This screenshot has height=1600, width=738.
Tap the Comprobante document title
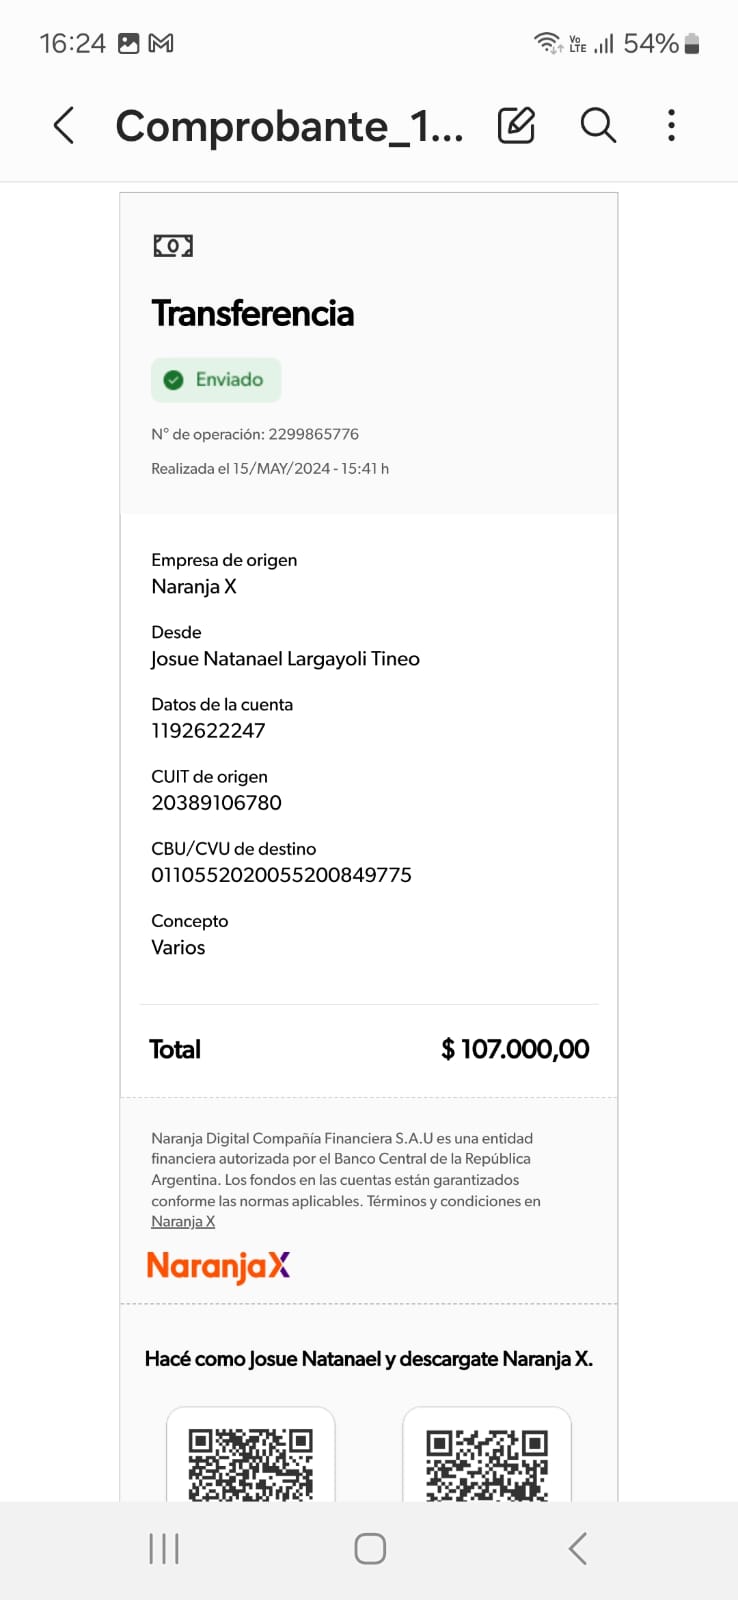289,126
